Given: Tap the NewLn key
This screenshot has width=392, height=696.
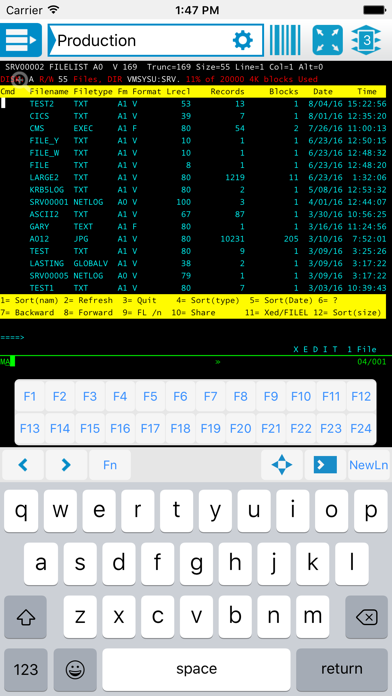Looking at the screenshot, I should (x=368, y=465).
